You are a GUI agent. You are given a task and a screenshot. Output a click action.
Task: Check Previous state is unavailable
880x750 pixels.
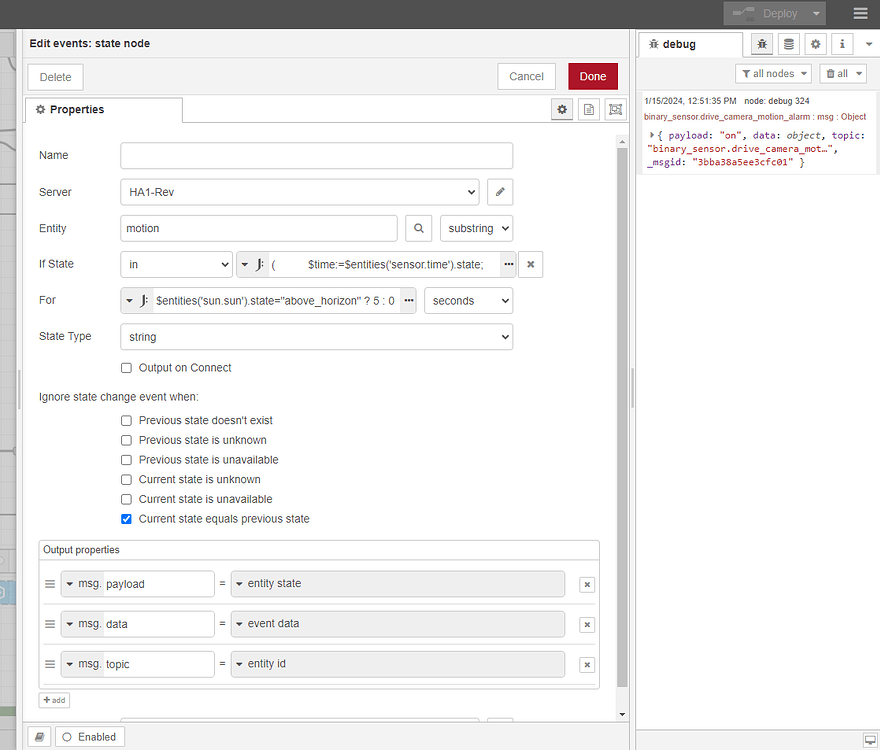click(126, 460)
